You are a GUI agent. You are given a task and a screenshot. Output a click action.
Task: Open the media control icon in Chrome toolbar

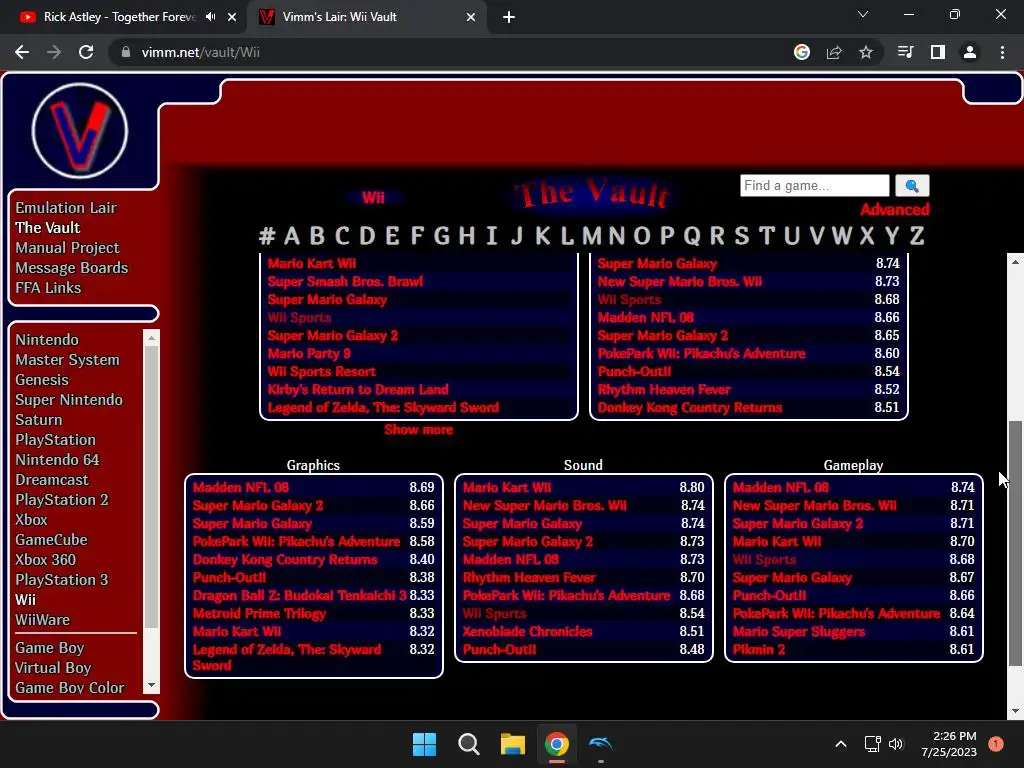pos(905,52)
